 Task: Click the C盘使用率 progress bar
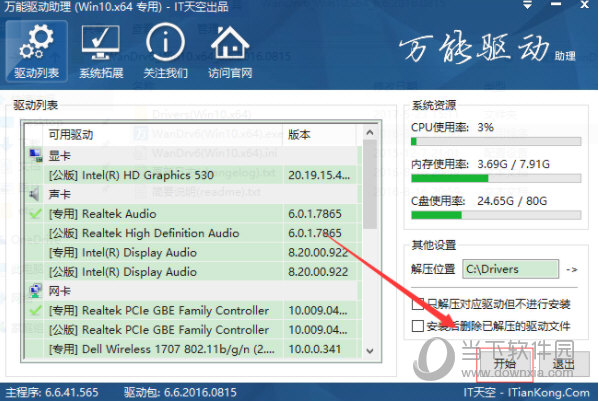(x=496, y=215)
